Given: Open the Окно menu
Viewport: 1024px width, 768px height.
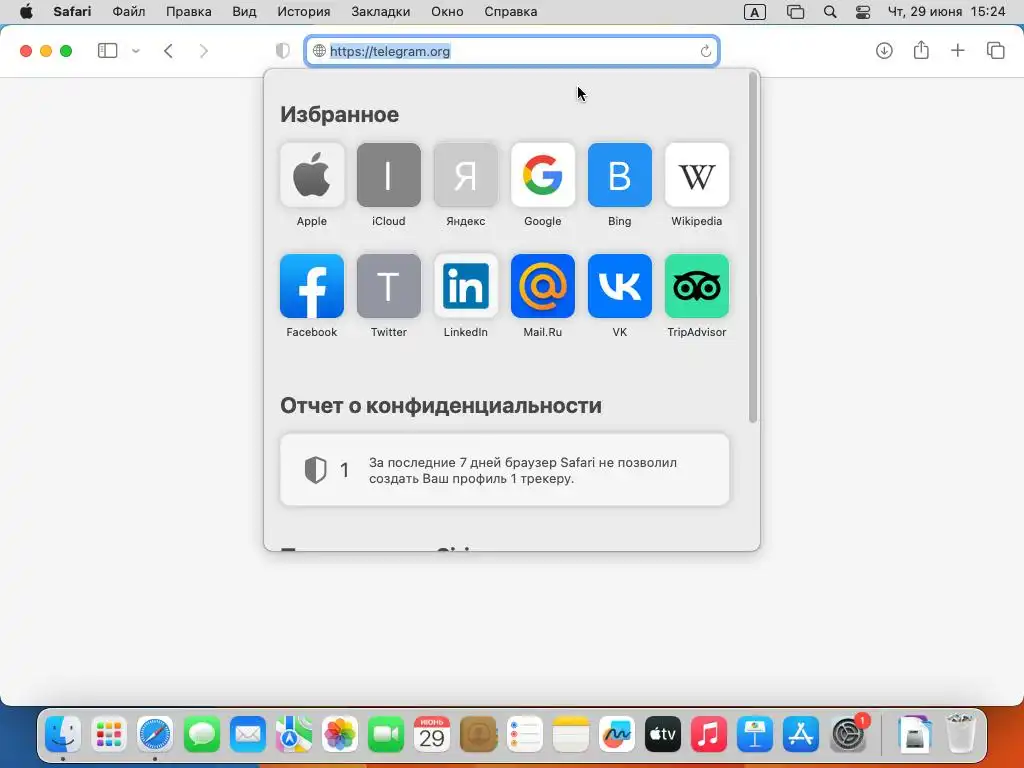Looking at the screenshot, I should pyautogui.click(x=447, y=12).
